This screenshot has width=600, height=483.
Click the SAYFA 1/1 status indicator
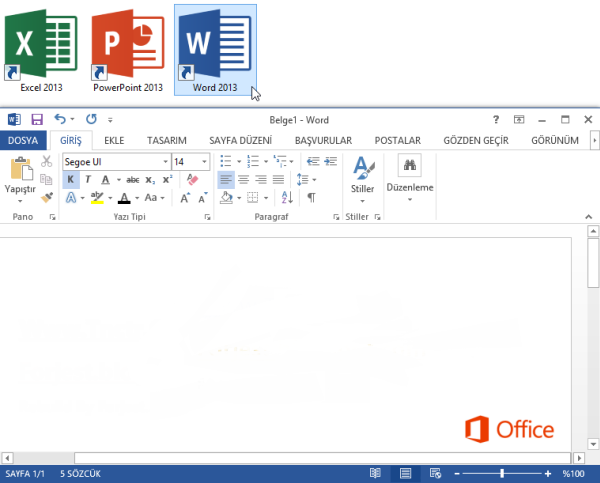[x=25, y=474]
